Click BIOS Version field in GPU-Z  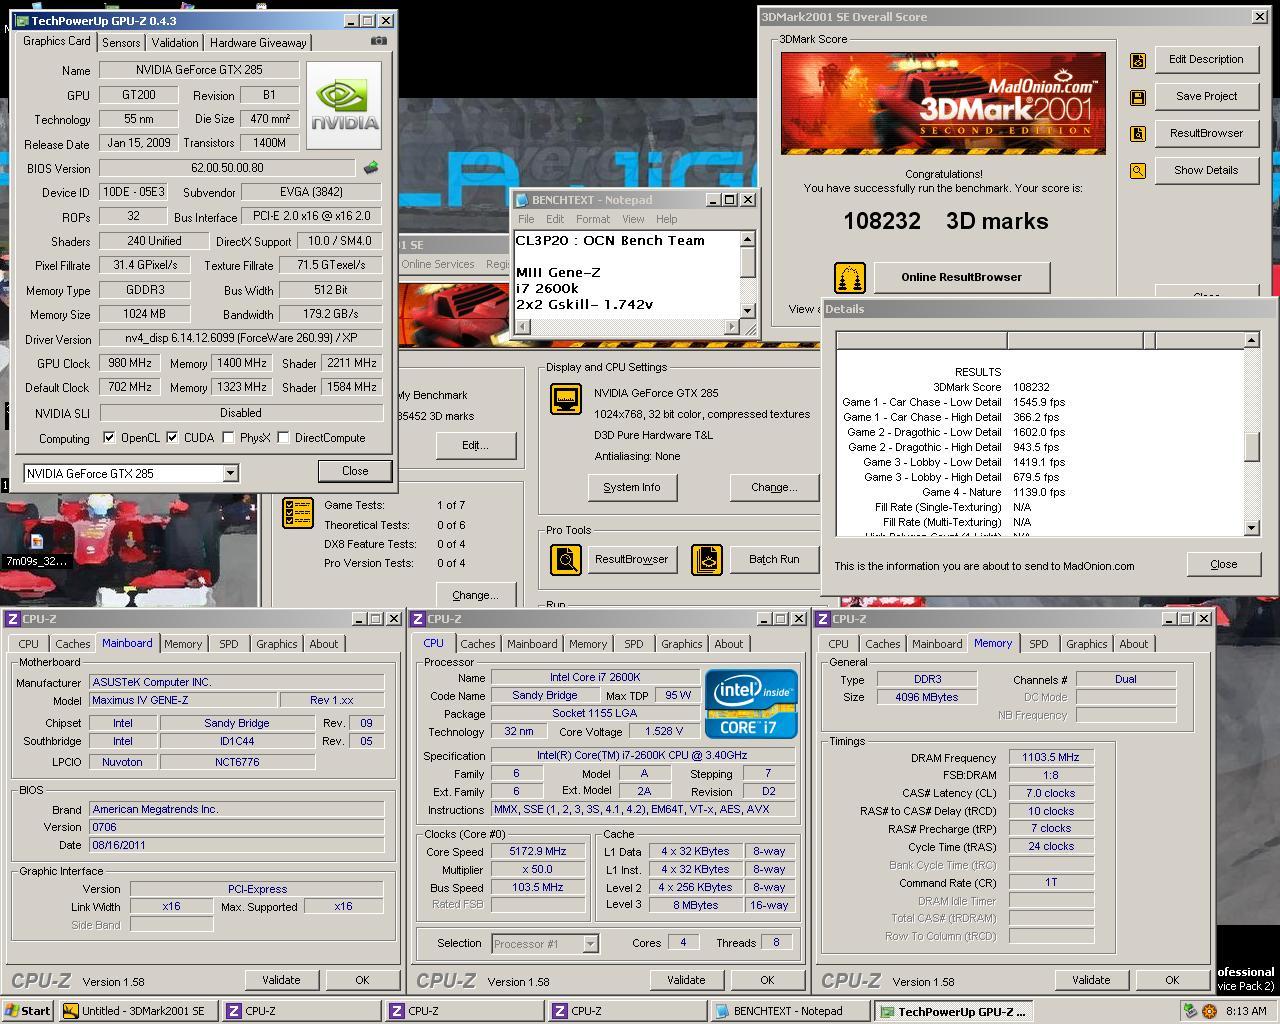pyautogui.click(x=227, y=168)
